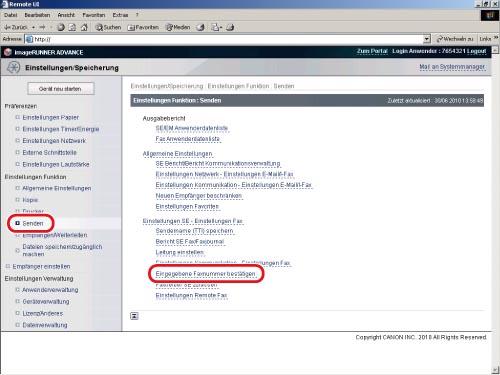Click the return-to-top icon below list
This screenshot has height=375, width=500.
[134, 316]
